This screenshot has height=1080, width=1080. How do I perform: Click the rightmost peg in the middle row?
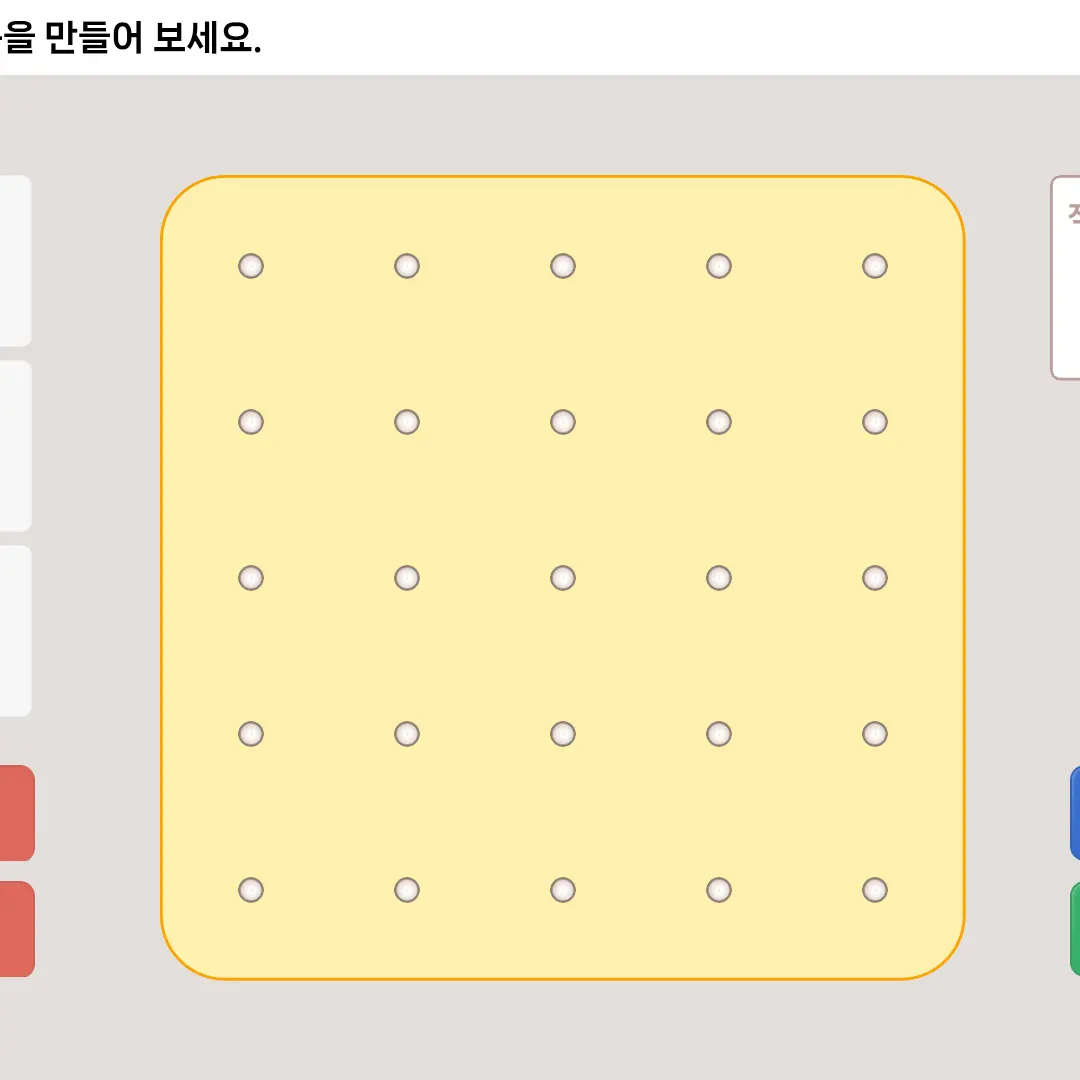click(874, 577)
